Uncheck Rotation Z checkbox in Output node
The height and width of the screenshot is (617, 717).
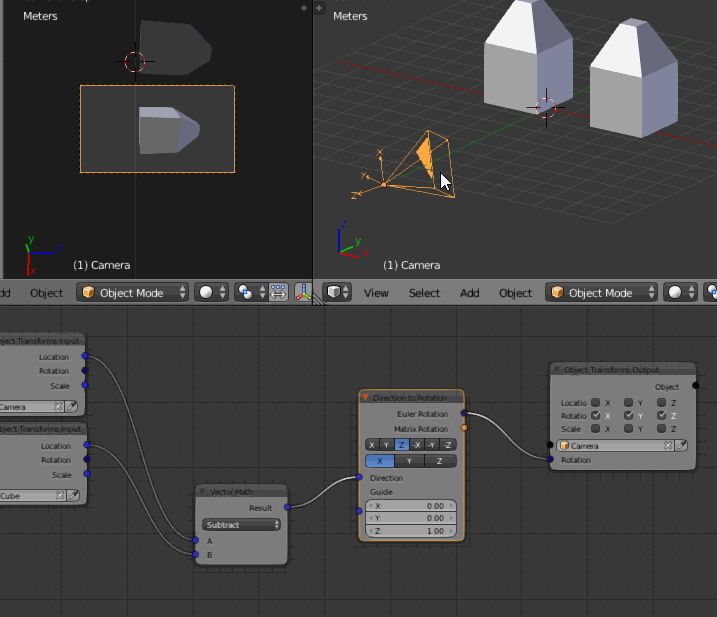click(661, 415)
